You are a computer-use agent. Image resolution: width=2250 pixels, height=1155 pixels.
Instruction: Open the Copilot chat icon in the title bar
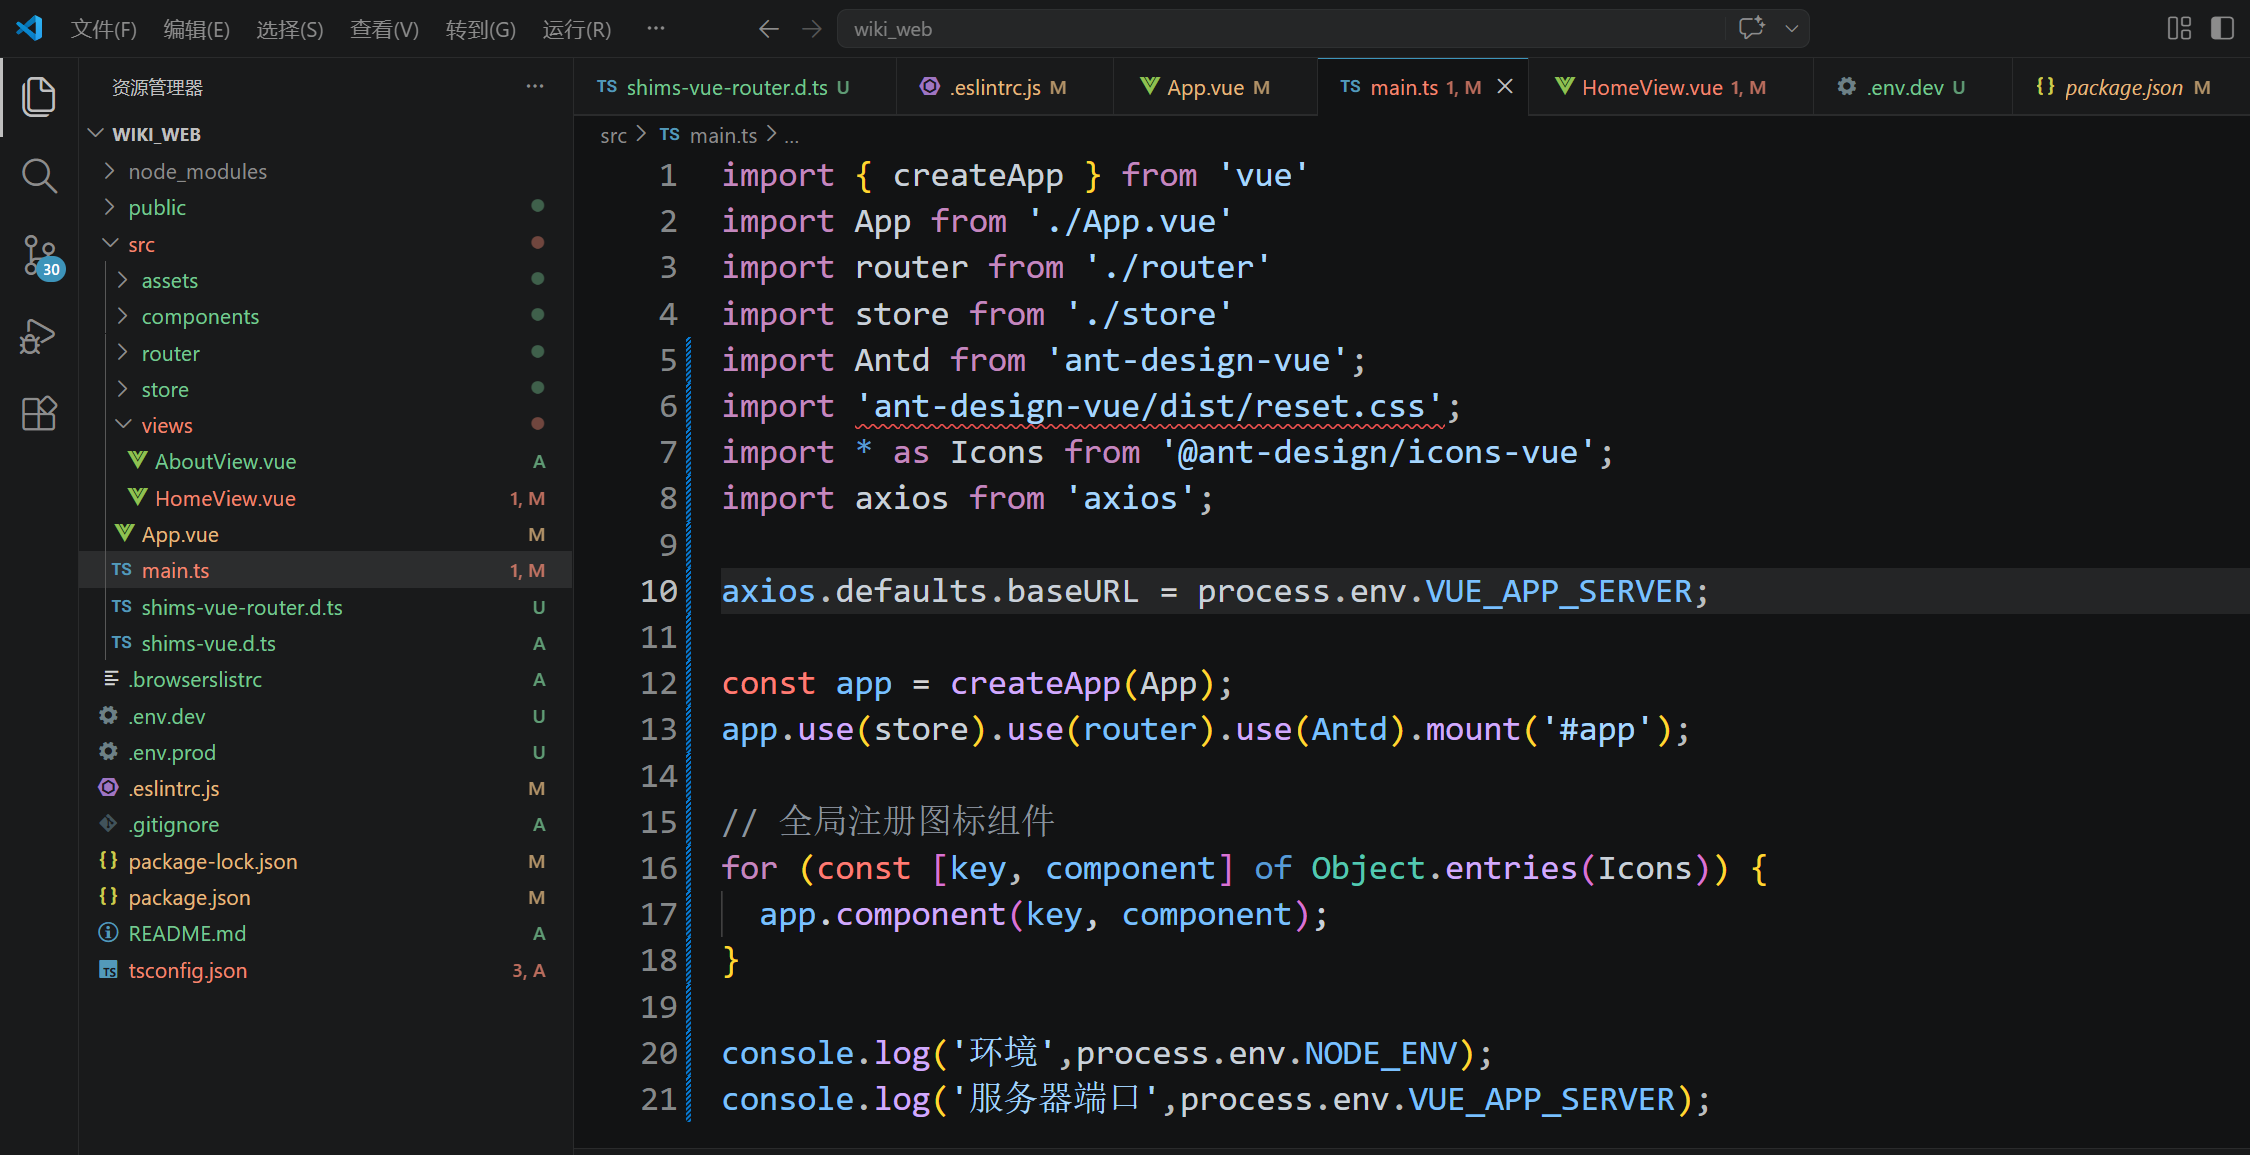[1751, 28]
